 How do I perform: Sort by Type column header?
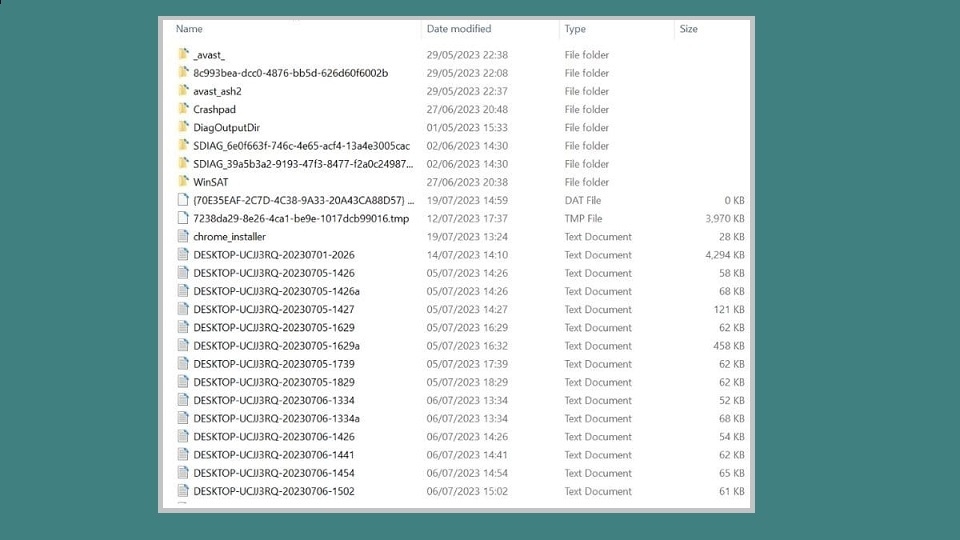[x=575, y=29]
